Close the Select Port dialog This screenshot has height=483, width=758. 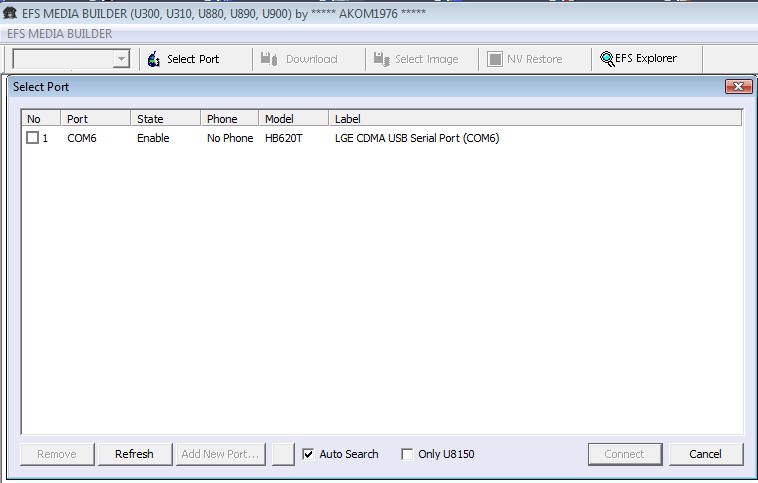(x=738, y=87)
